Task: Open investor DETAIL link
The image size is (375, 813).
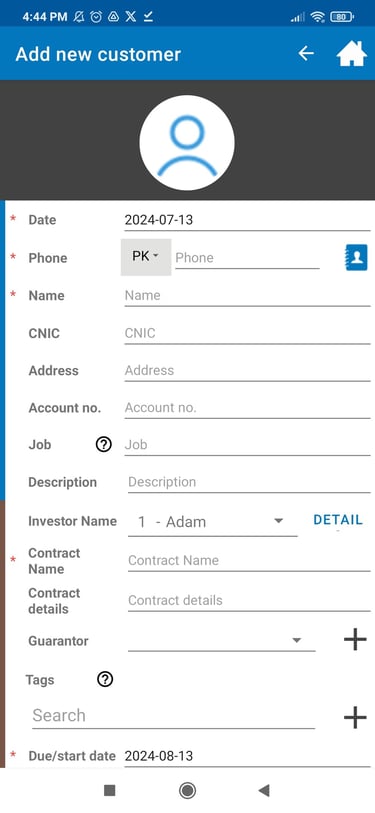Action: tap(338, 520)
